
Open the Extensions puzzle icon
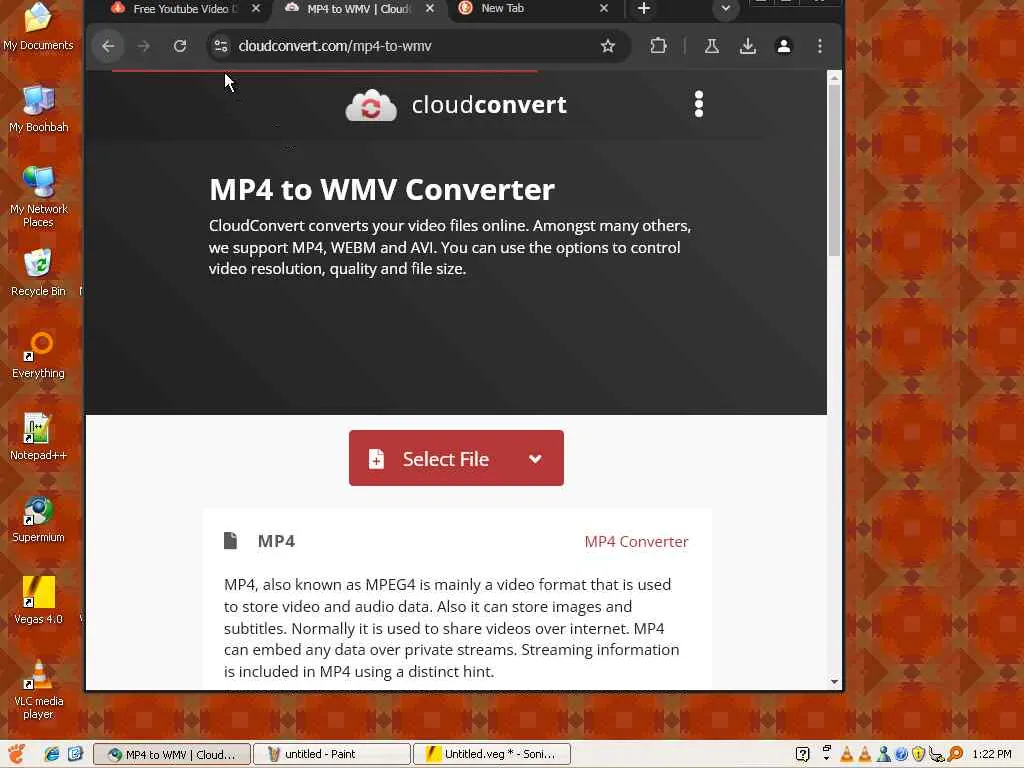coord(658,46)
